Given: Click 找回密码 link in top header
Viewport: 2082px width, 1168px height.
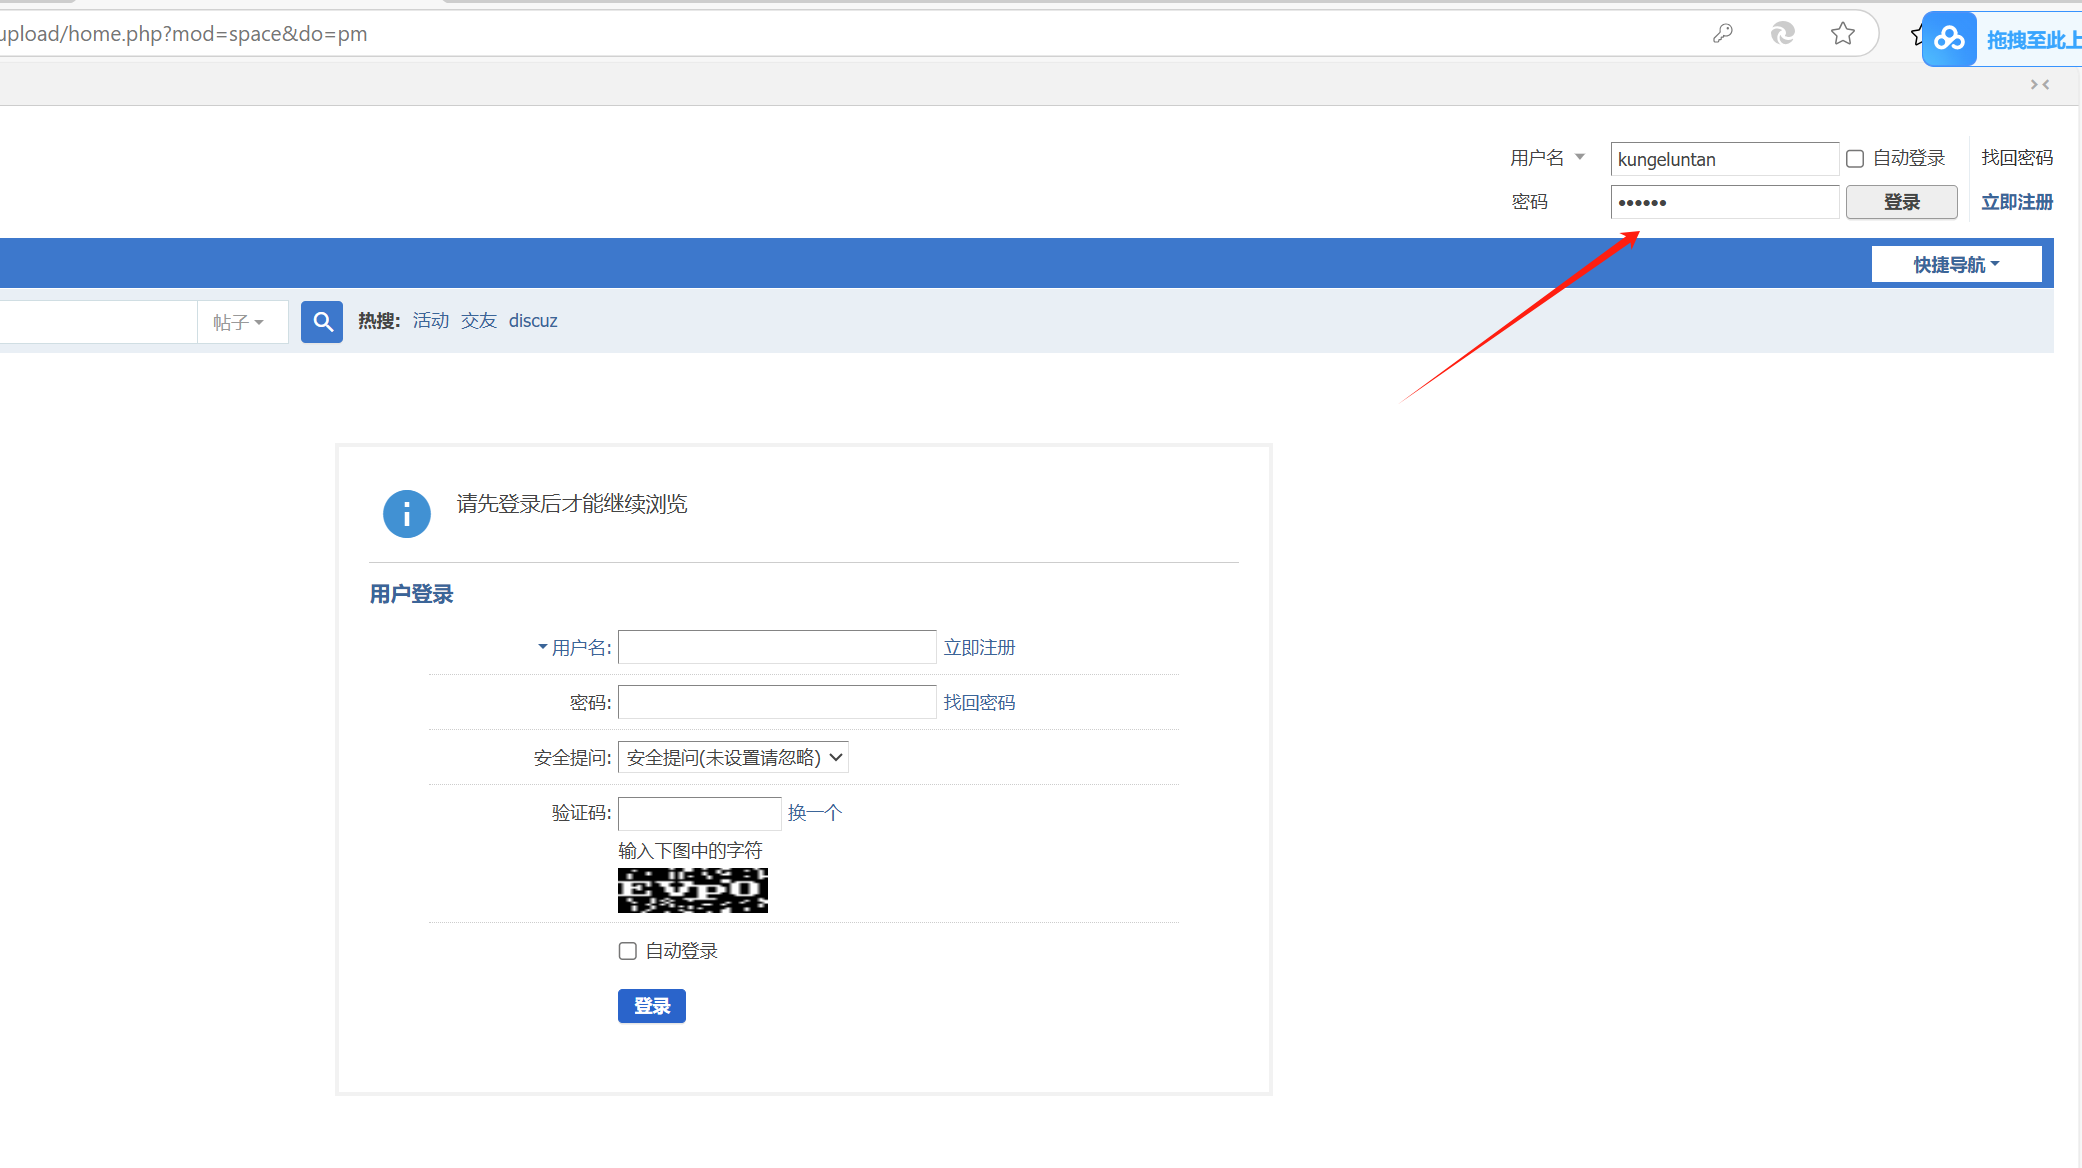Looking at the screenshot, I should coord(2016,158).
